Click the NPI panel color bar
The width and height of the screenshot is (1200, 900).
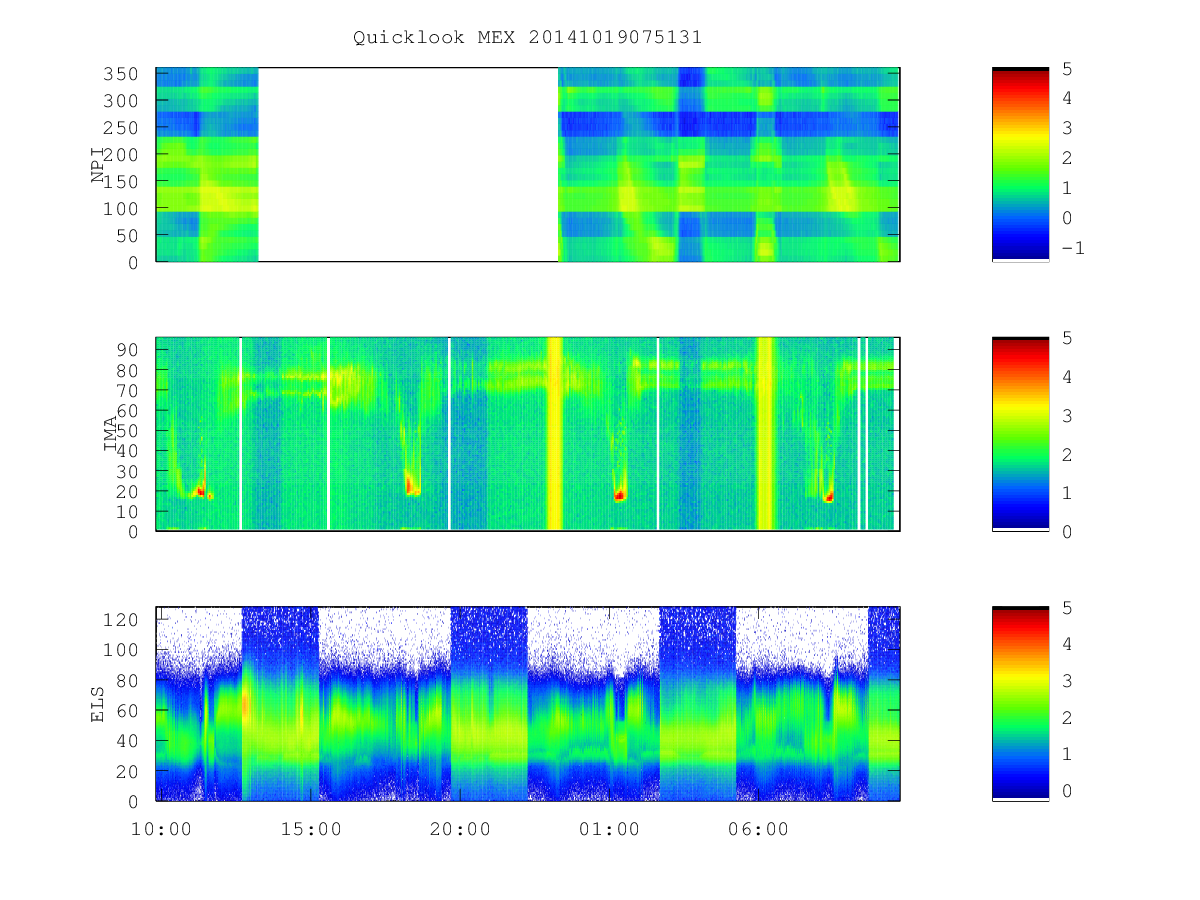click(x=1020, y=164)
